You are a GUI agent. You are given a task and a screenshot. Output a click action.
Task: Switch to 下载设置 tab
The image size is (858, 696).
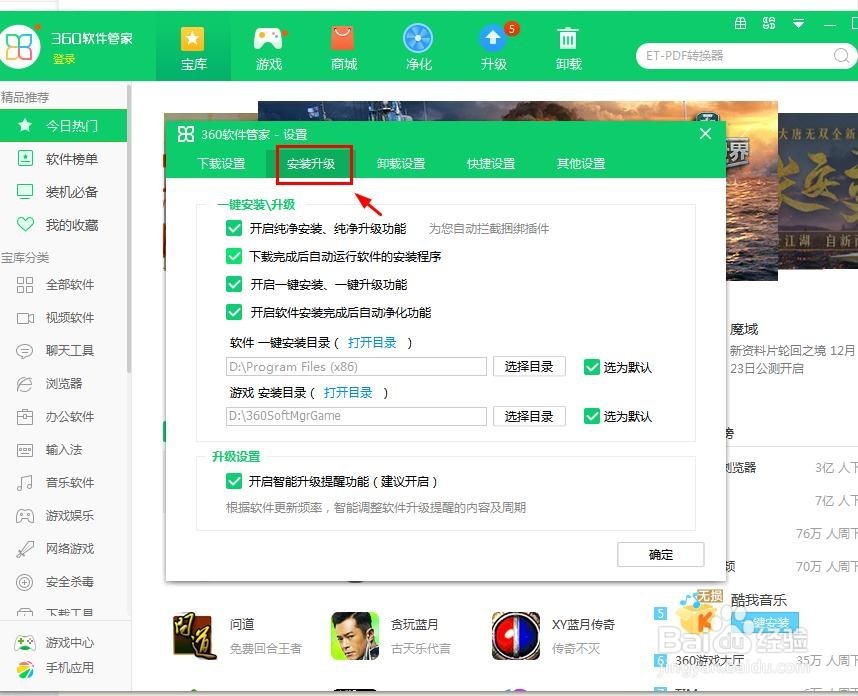click(x=221, y=164)
